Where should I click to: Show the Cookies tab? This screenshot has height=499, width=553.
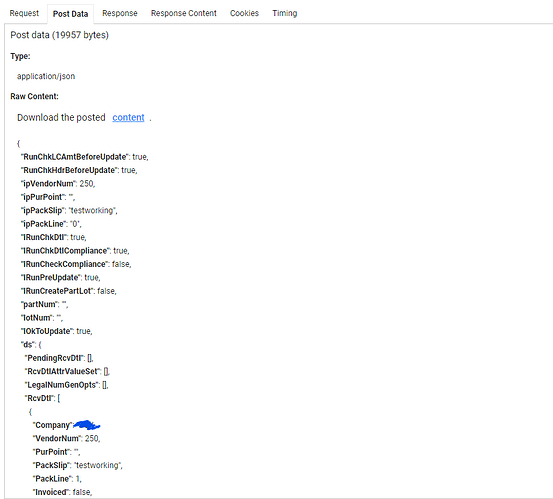pyautogui.click(x=244, y=13)
